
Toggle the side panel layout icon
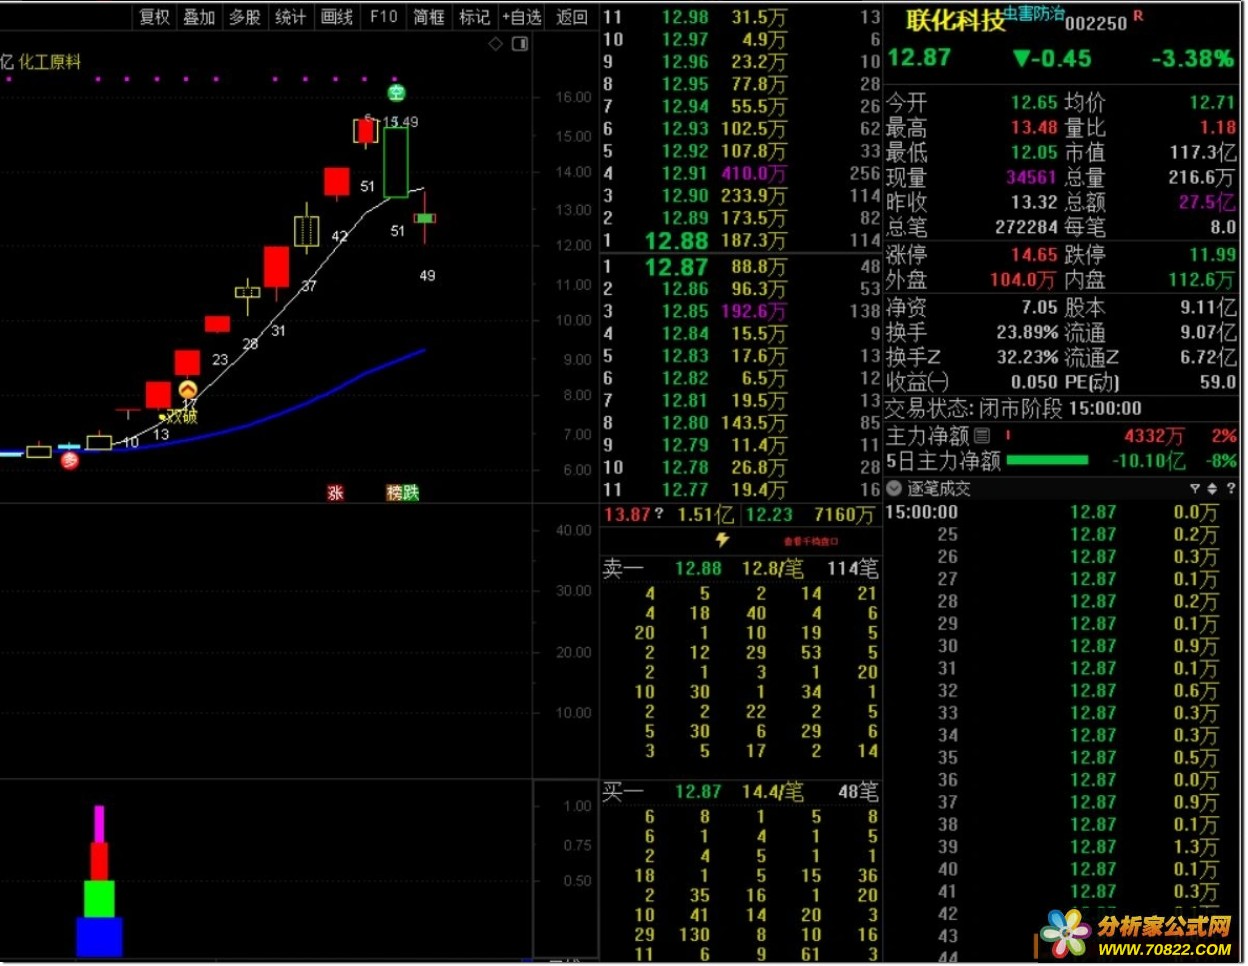(x=520, y=44)
